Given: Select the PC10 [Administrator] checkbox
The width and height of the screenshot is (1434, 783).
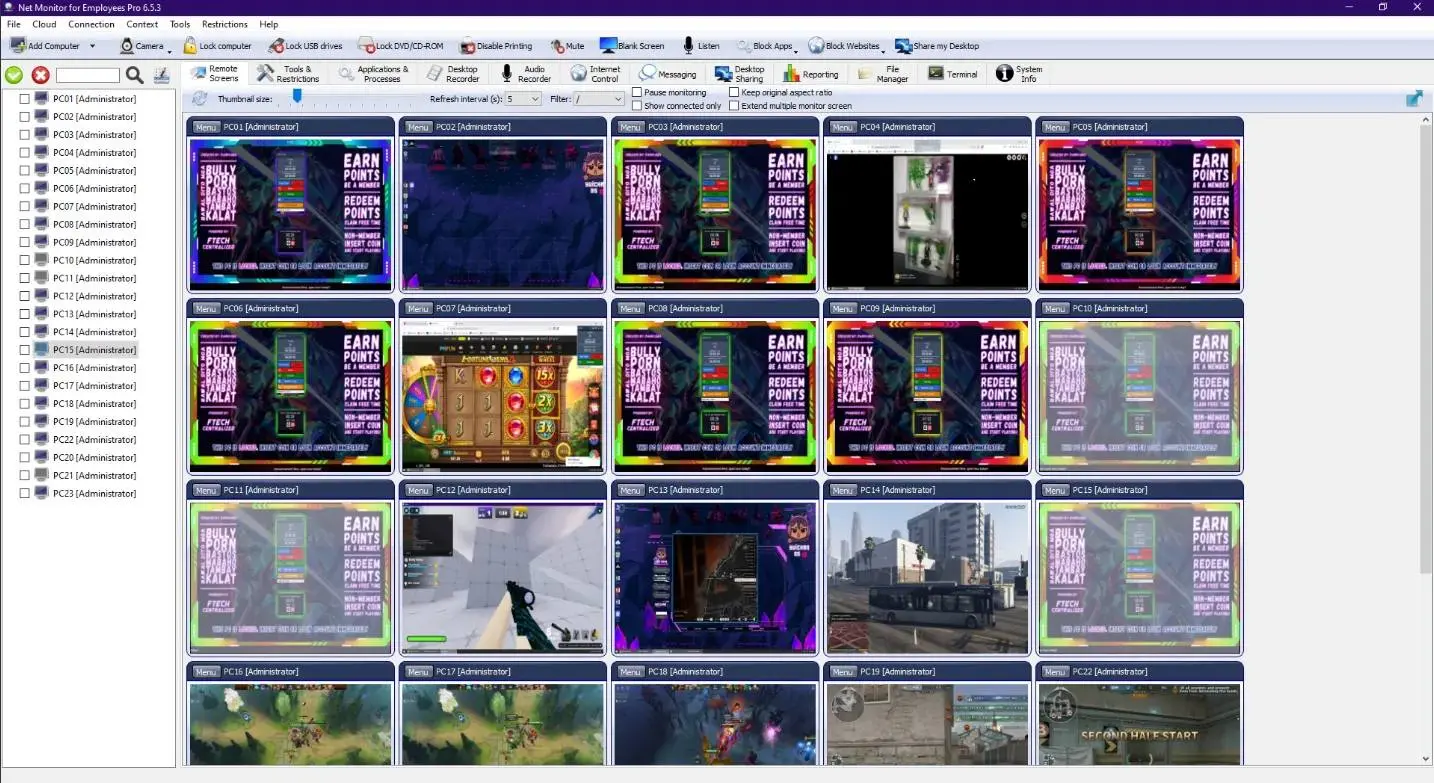Looking at the screenshot, I should [25, 261].
